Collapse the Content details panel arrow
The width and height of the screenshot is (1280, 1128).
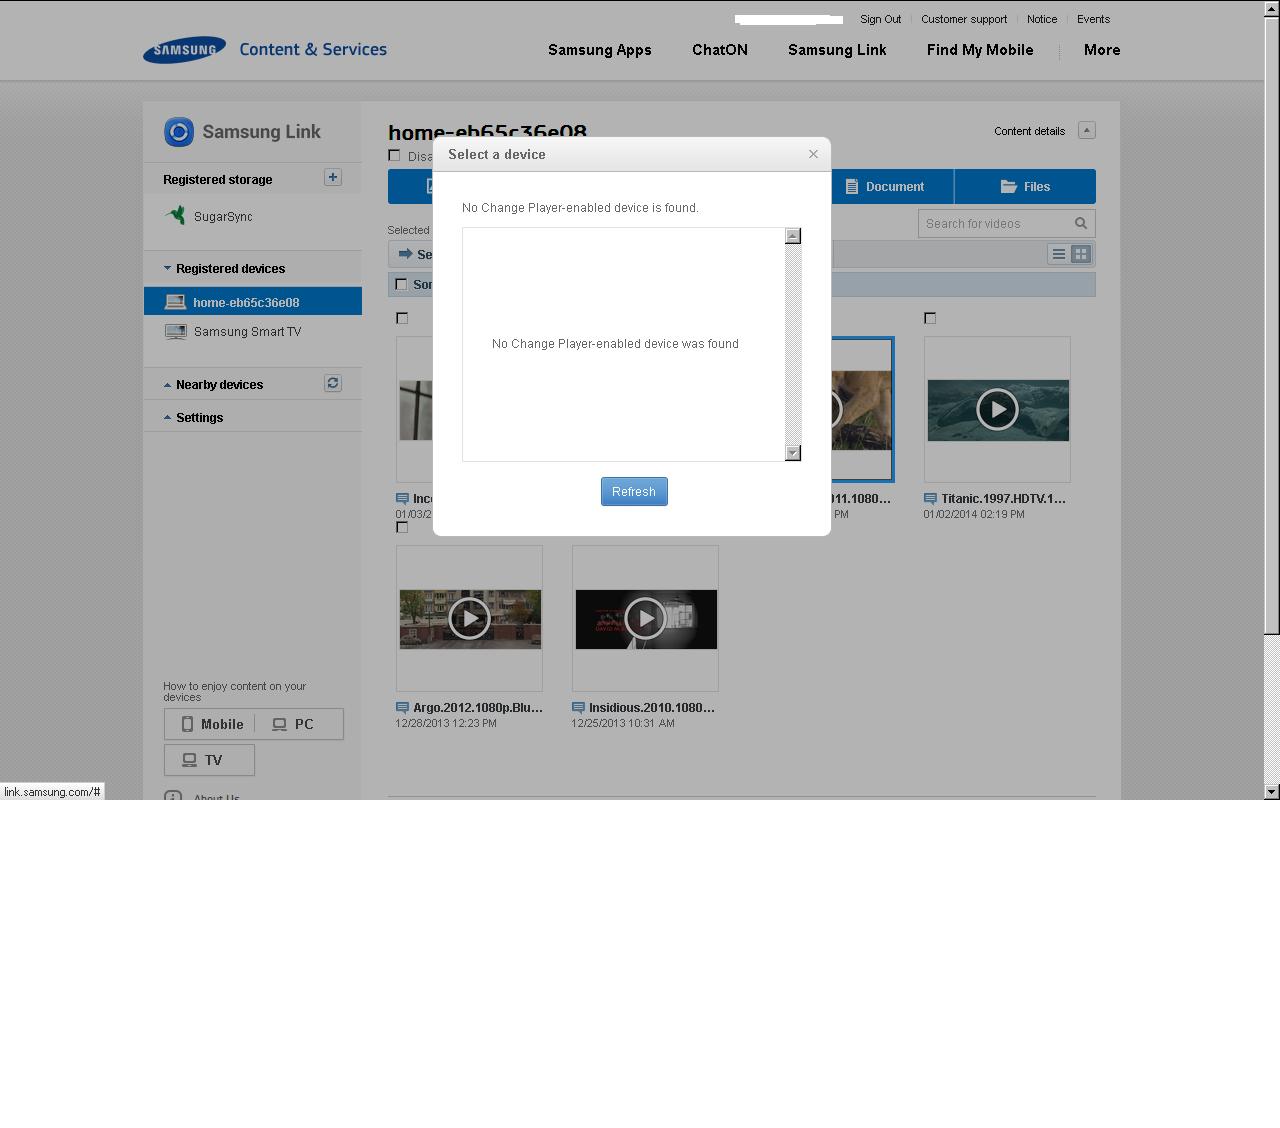click(1087, 130)
